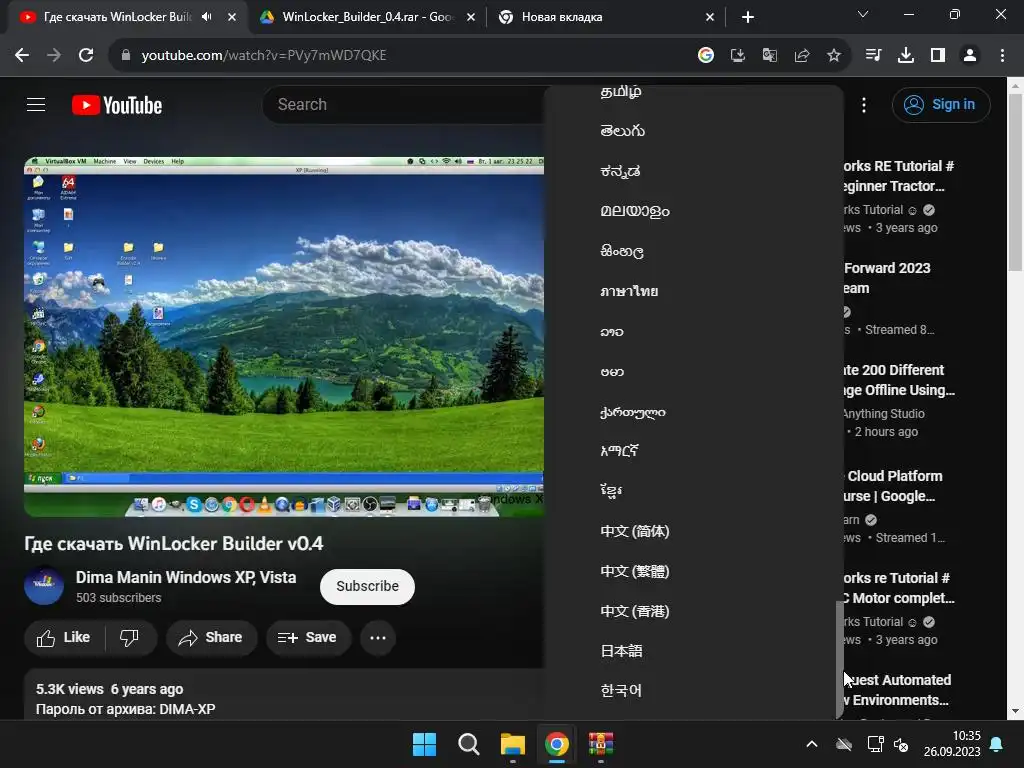Like the video
Viewport: 1024px width, 768px height.
pyautogui.click(x=64, y=637)
